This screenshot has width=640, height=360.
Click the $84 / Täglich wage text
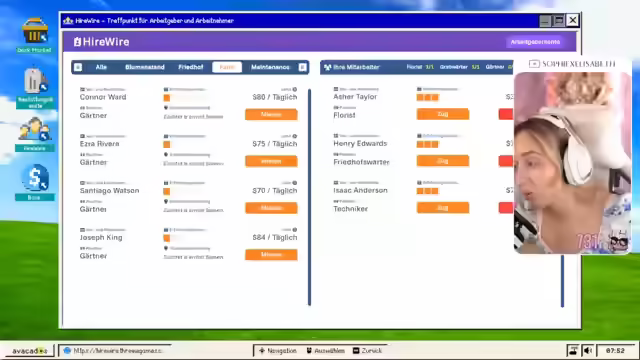275,237
